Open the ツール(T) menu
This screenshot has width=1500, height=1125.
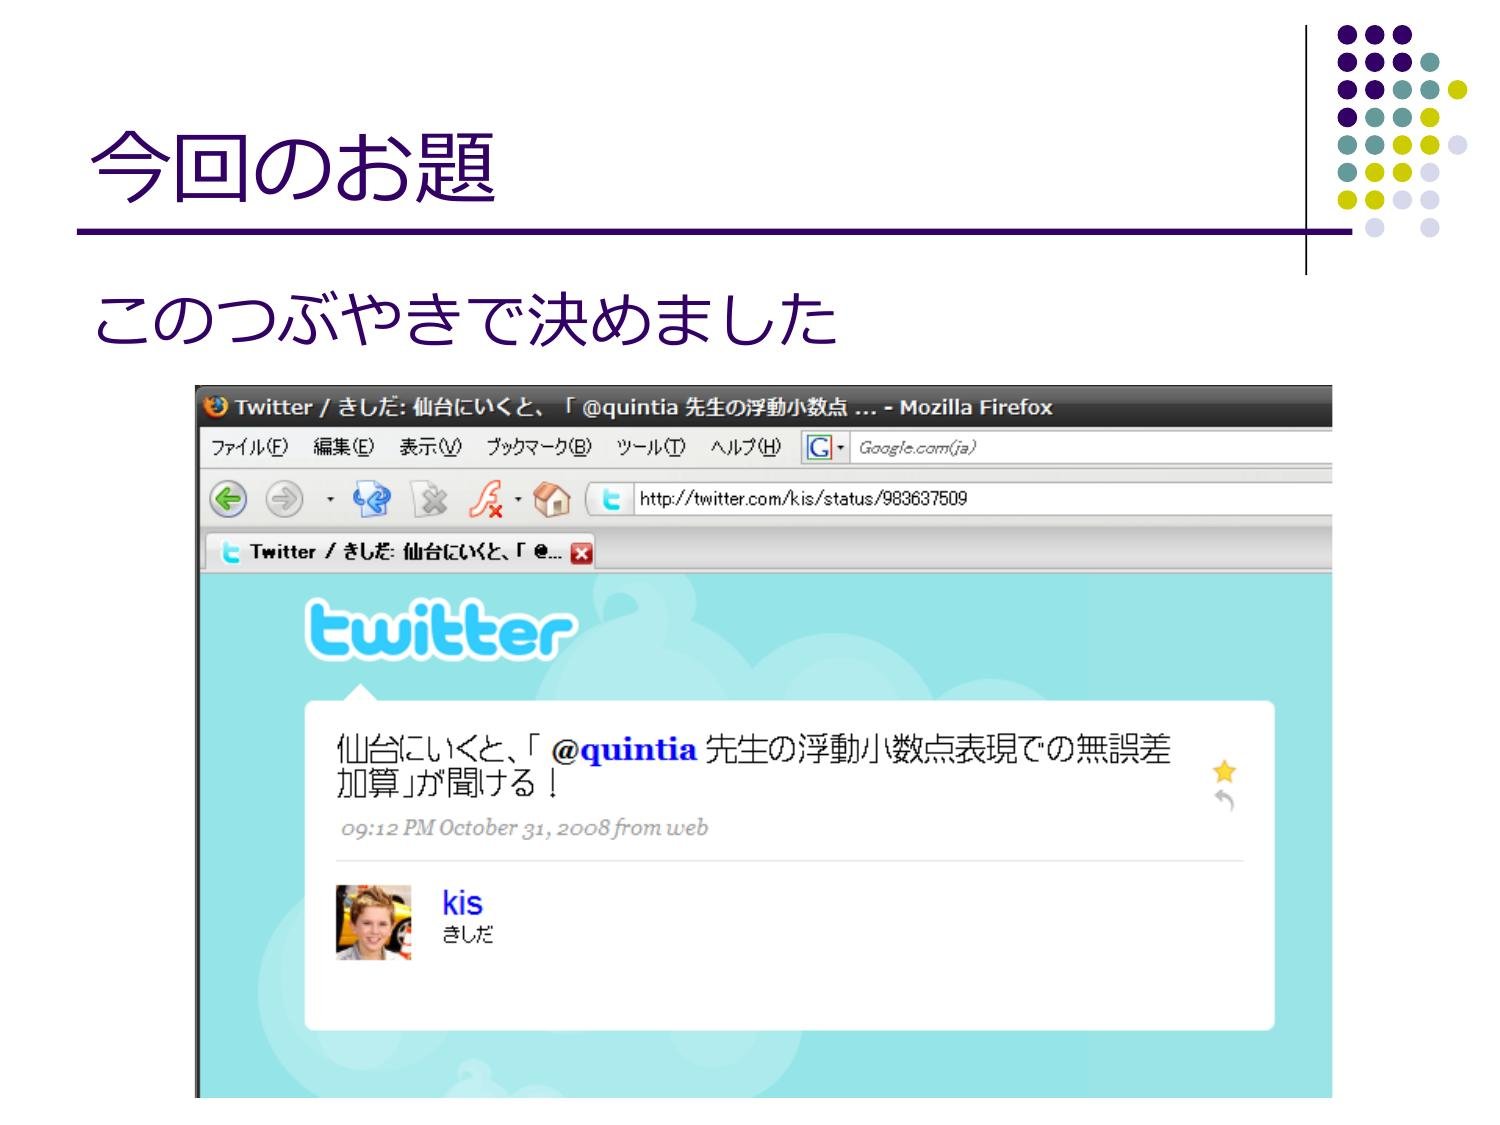click(650, 447)
